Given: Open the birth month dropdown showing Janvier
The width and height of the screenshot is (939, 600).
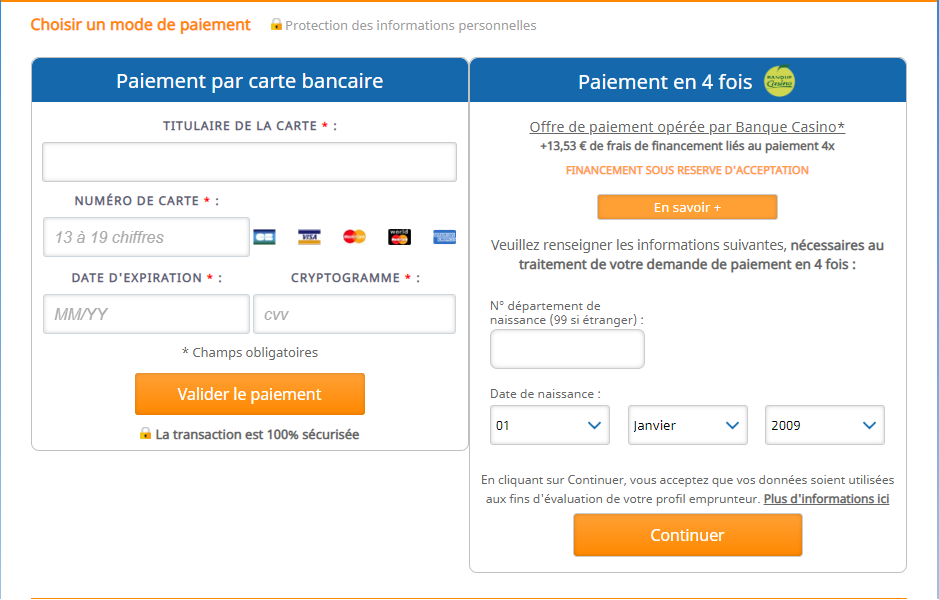Looking at the screenshot, I should 687,425.
